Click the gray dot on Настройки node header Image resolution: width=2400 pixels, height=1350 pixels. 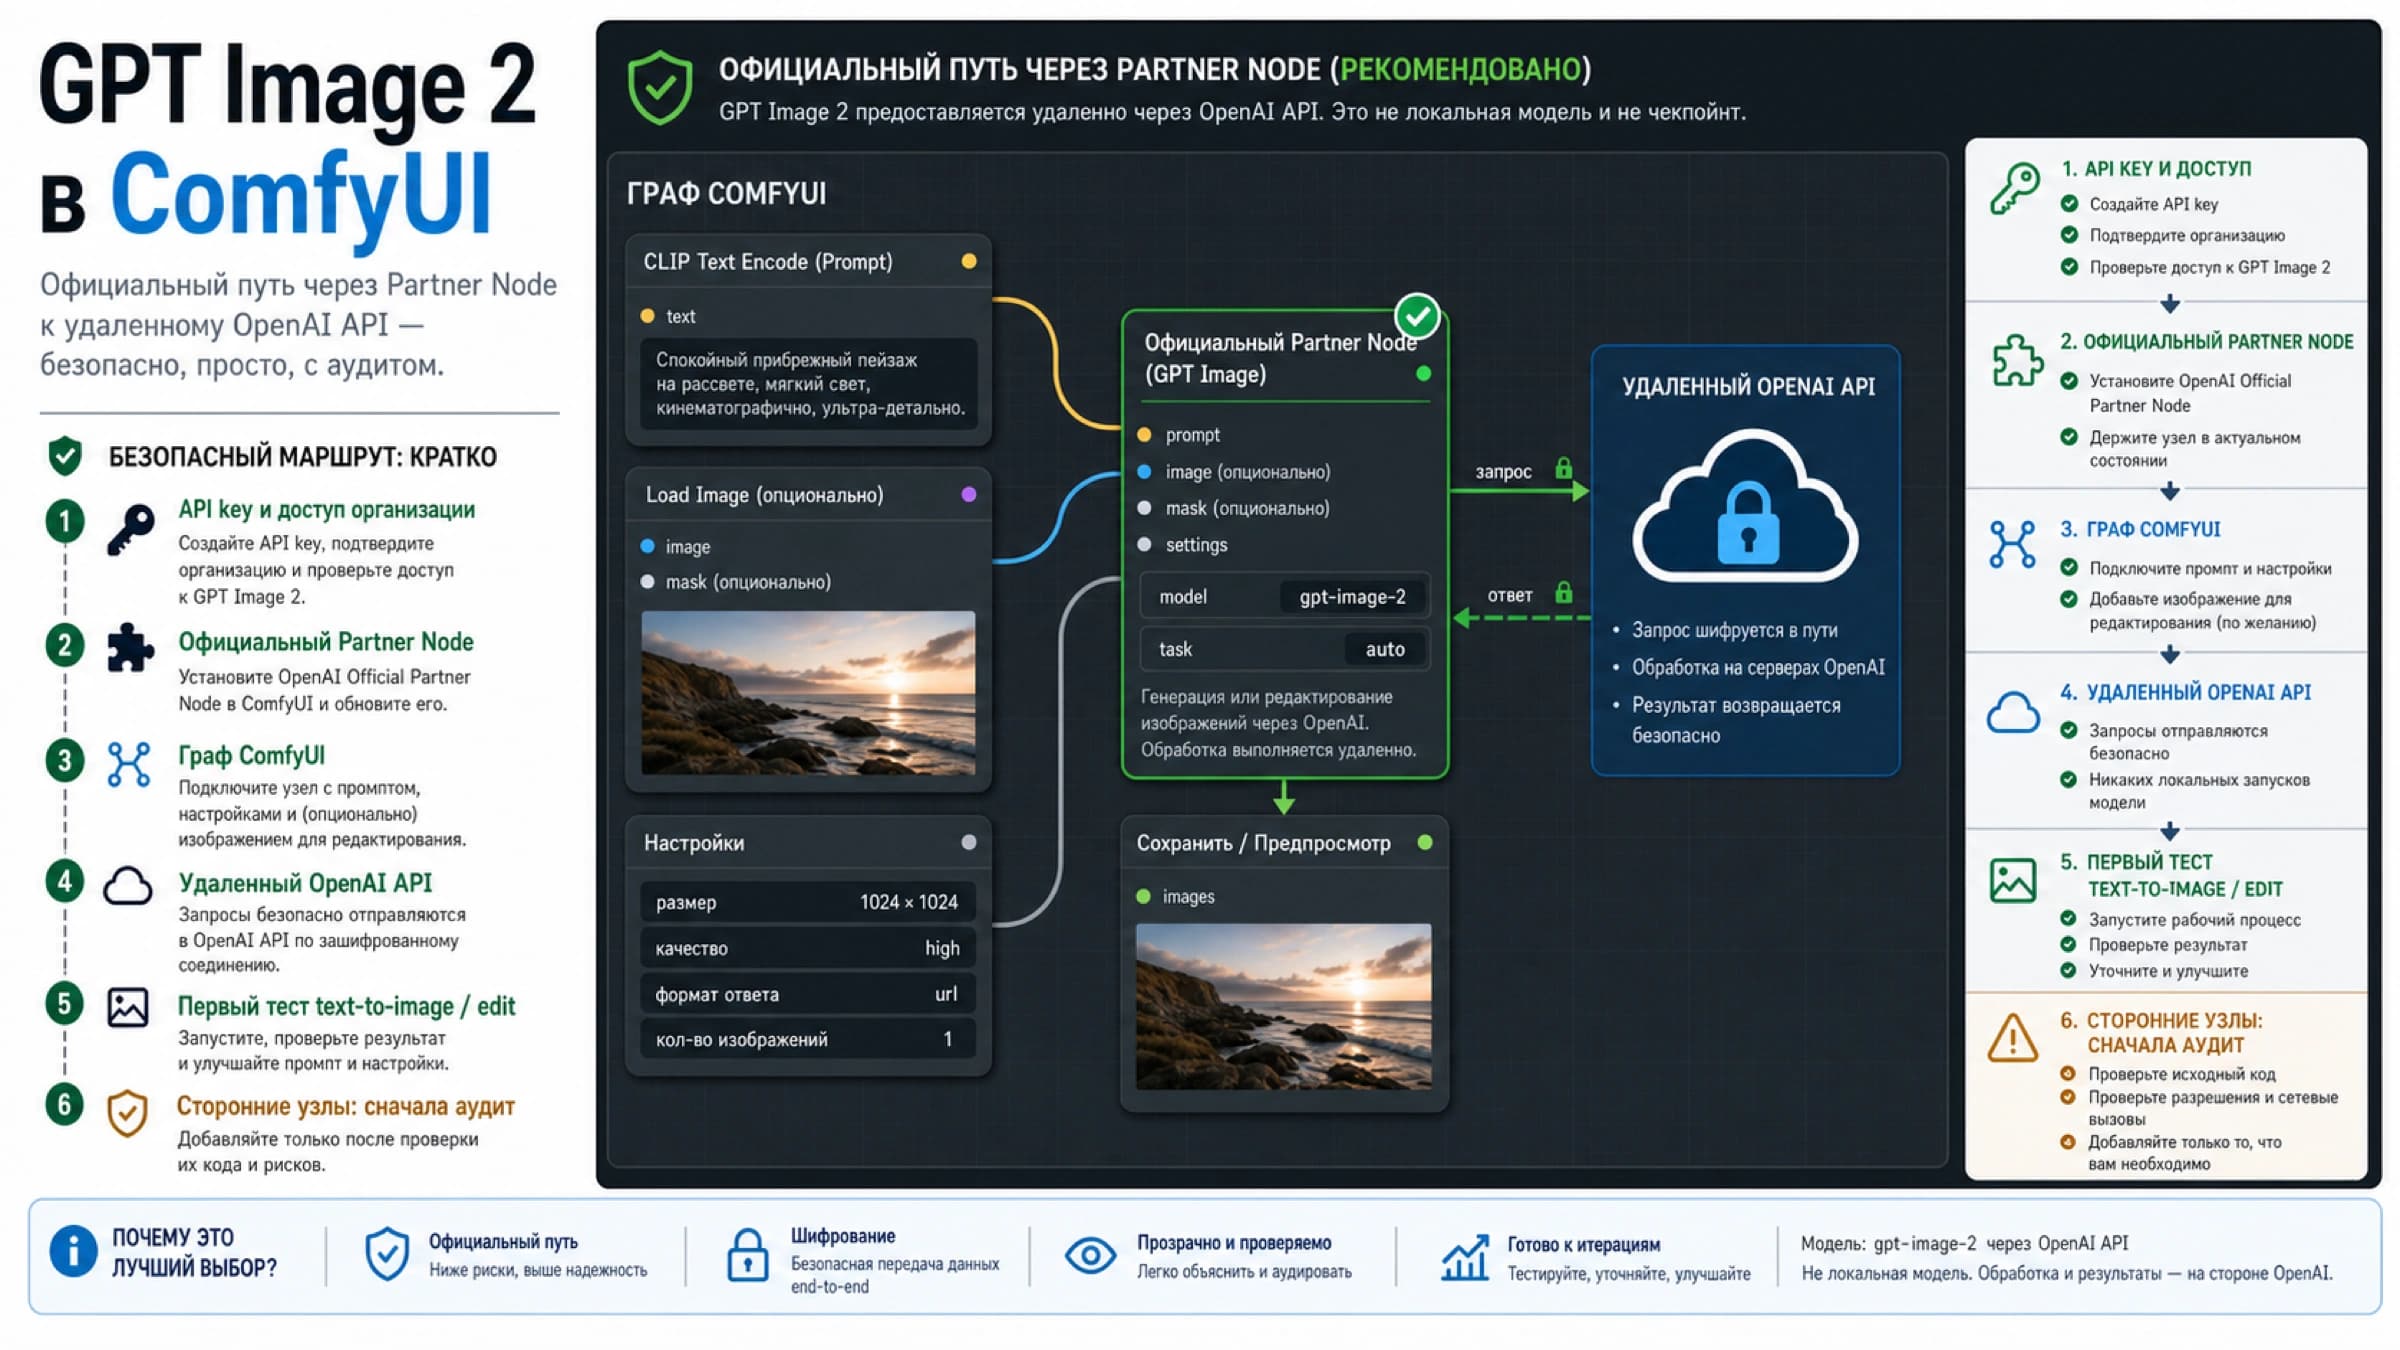point(968,843)
